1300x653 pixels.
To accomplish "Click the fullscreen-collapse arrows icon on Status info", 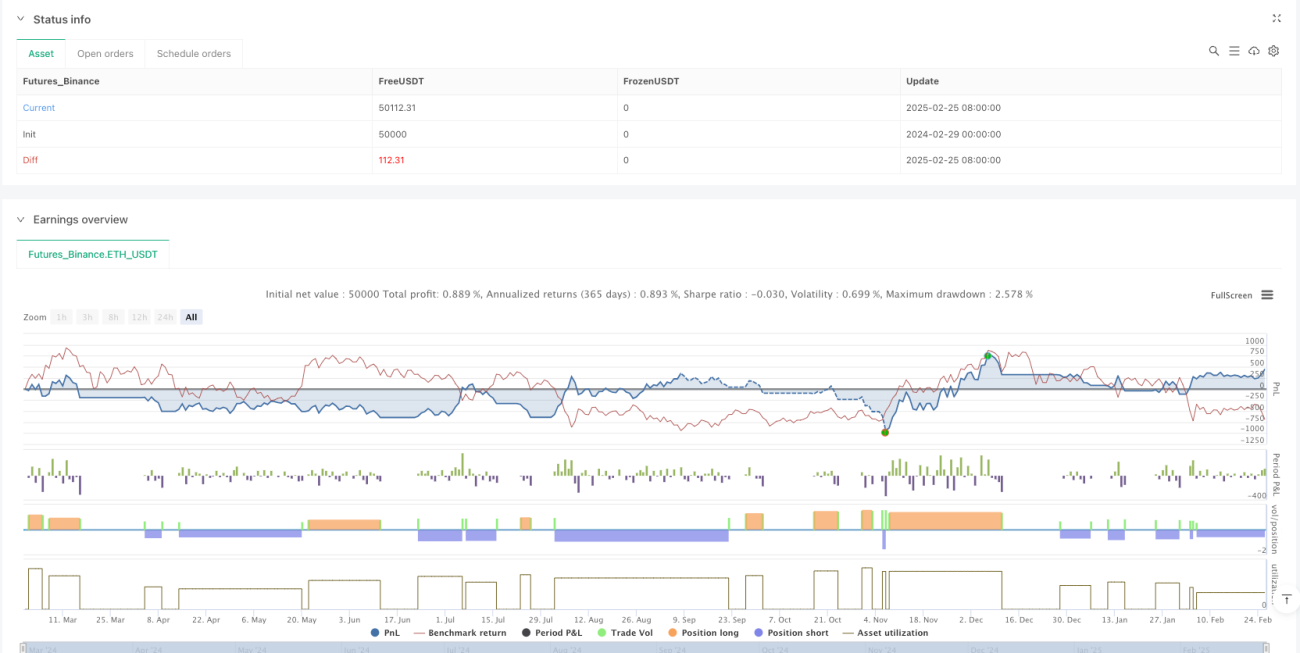I will [1276, 18].
